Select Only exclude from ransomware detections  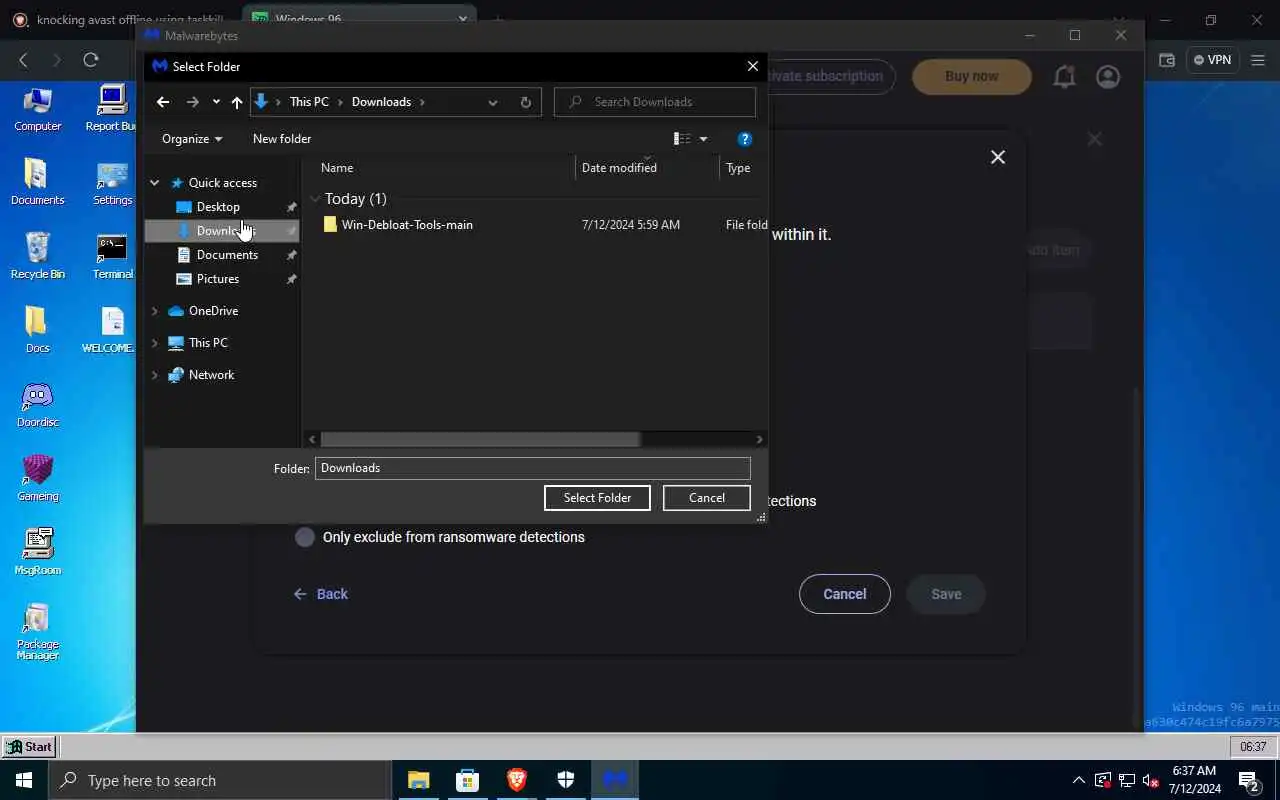pos(305,537)
